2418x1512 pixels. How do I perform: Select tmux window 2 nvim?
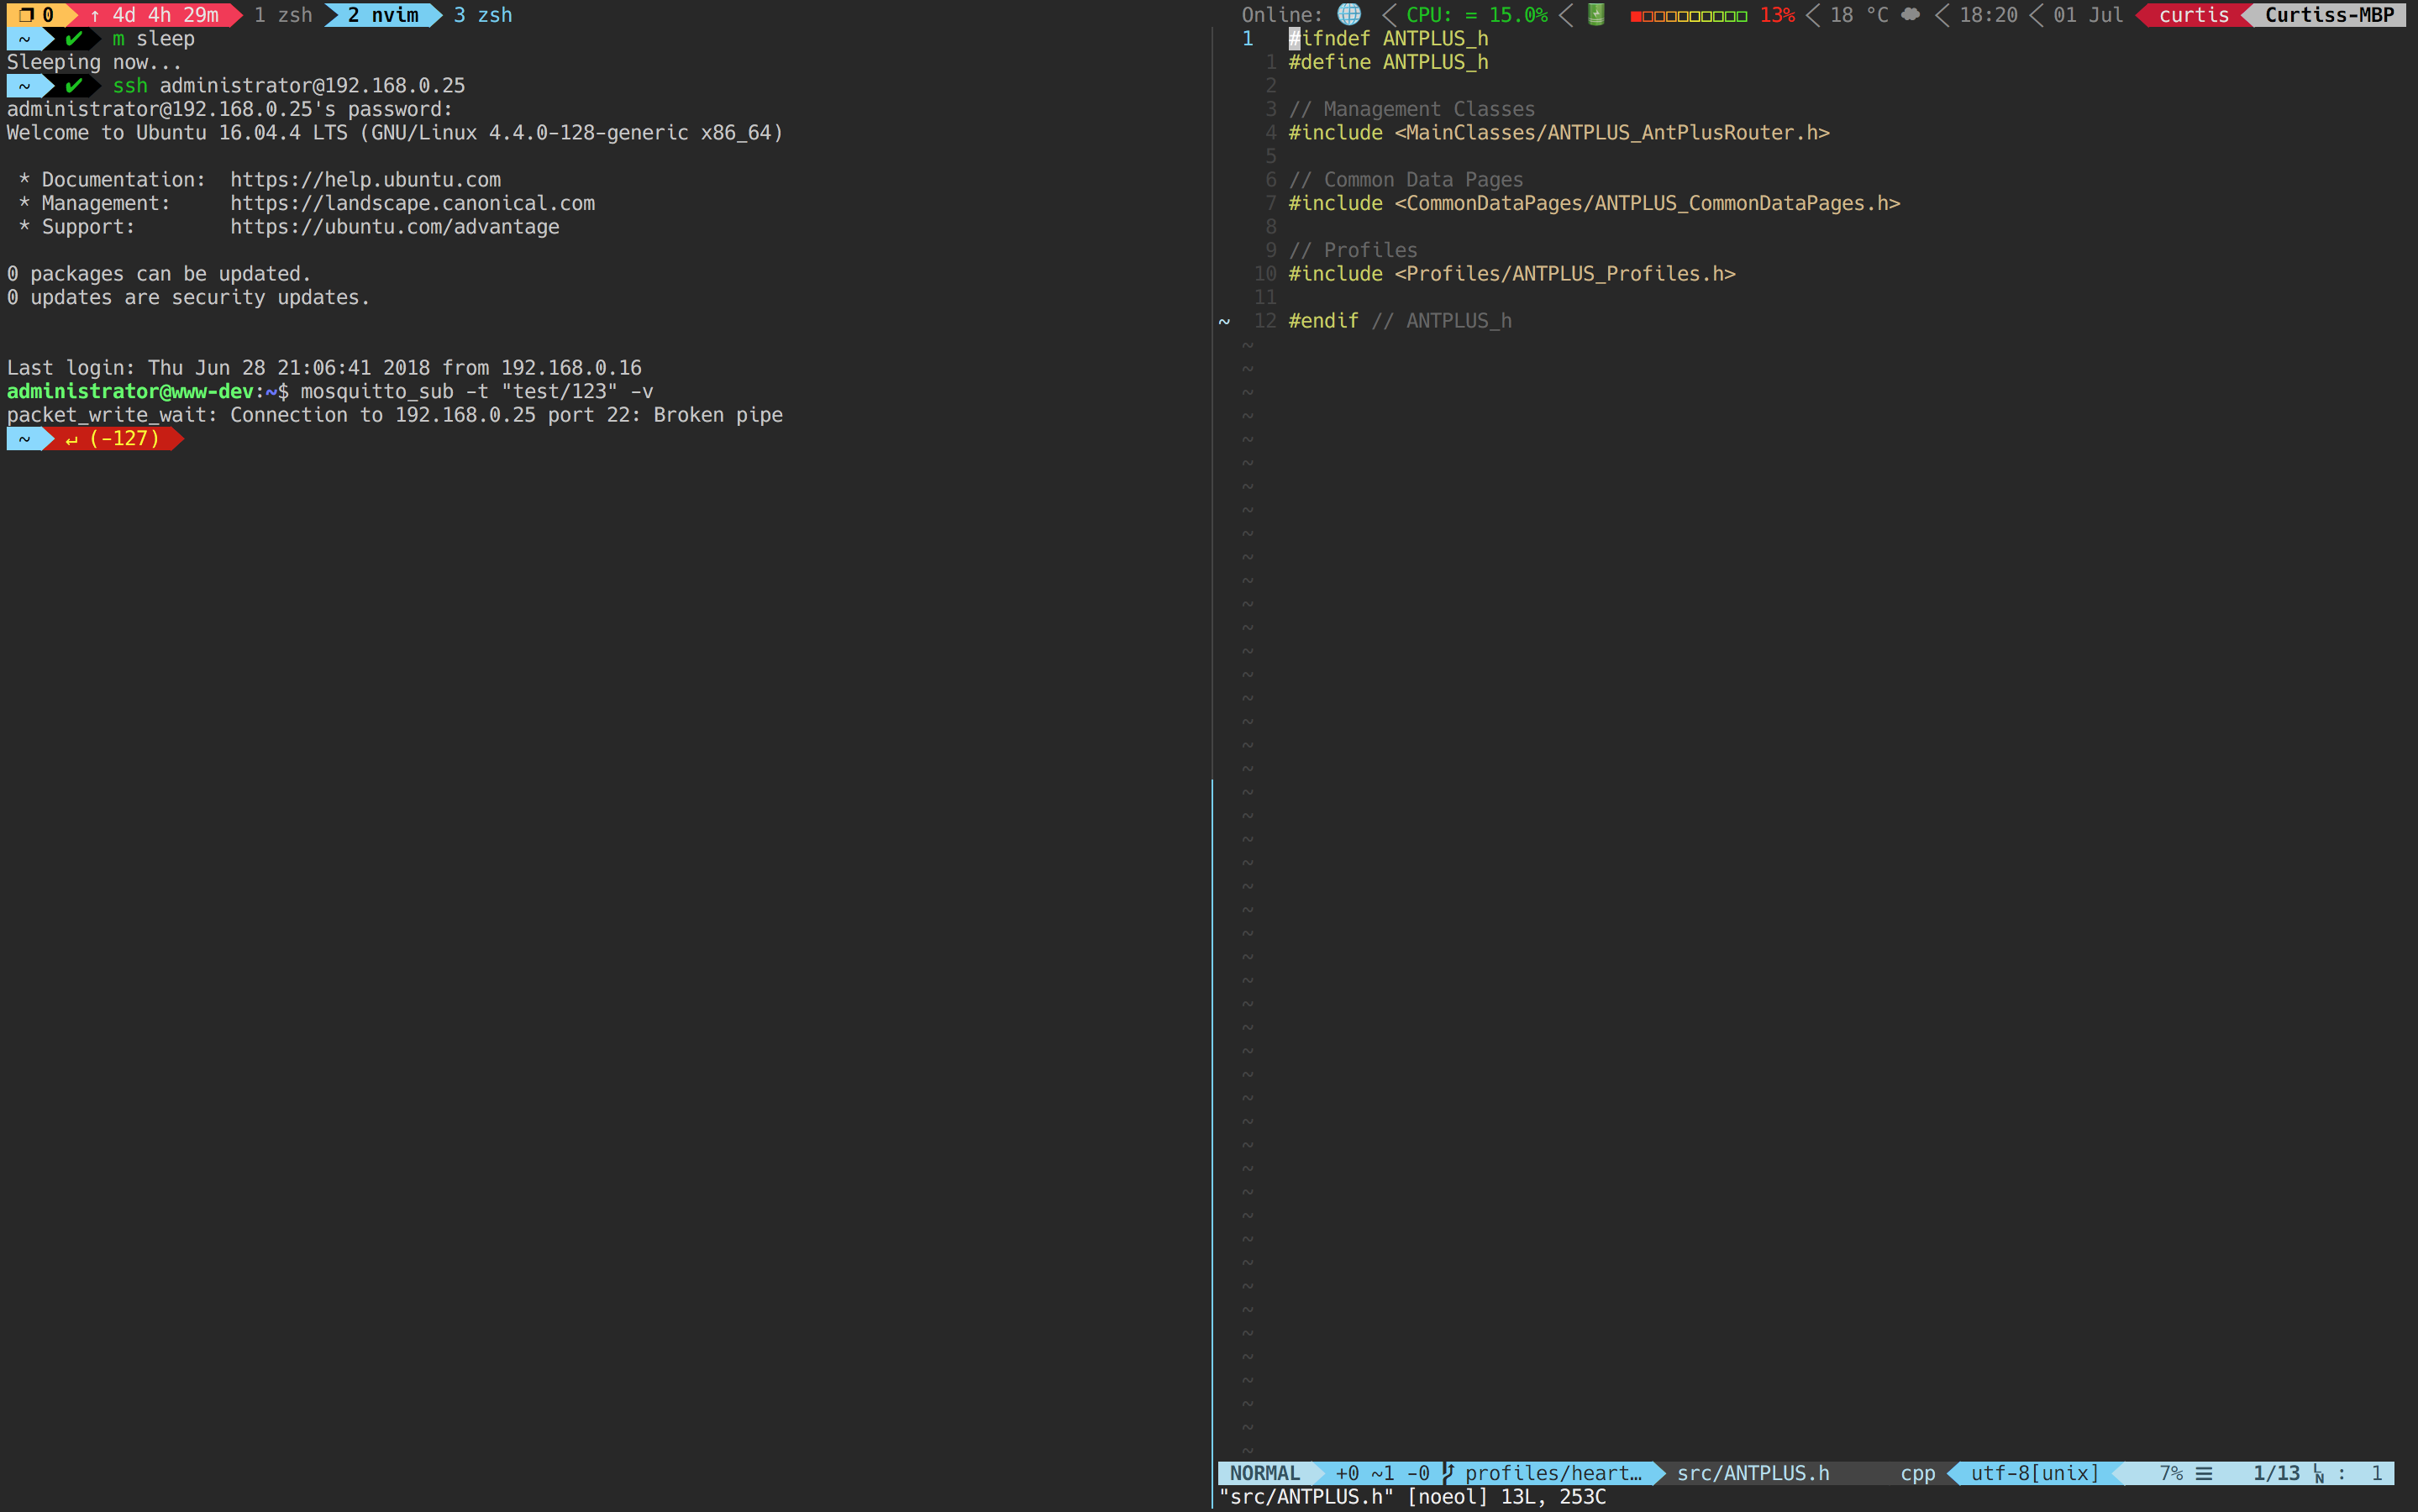pos(383,15)
